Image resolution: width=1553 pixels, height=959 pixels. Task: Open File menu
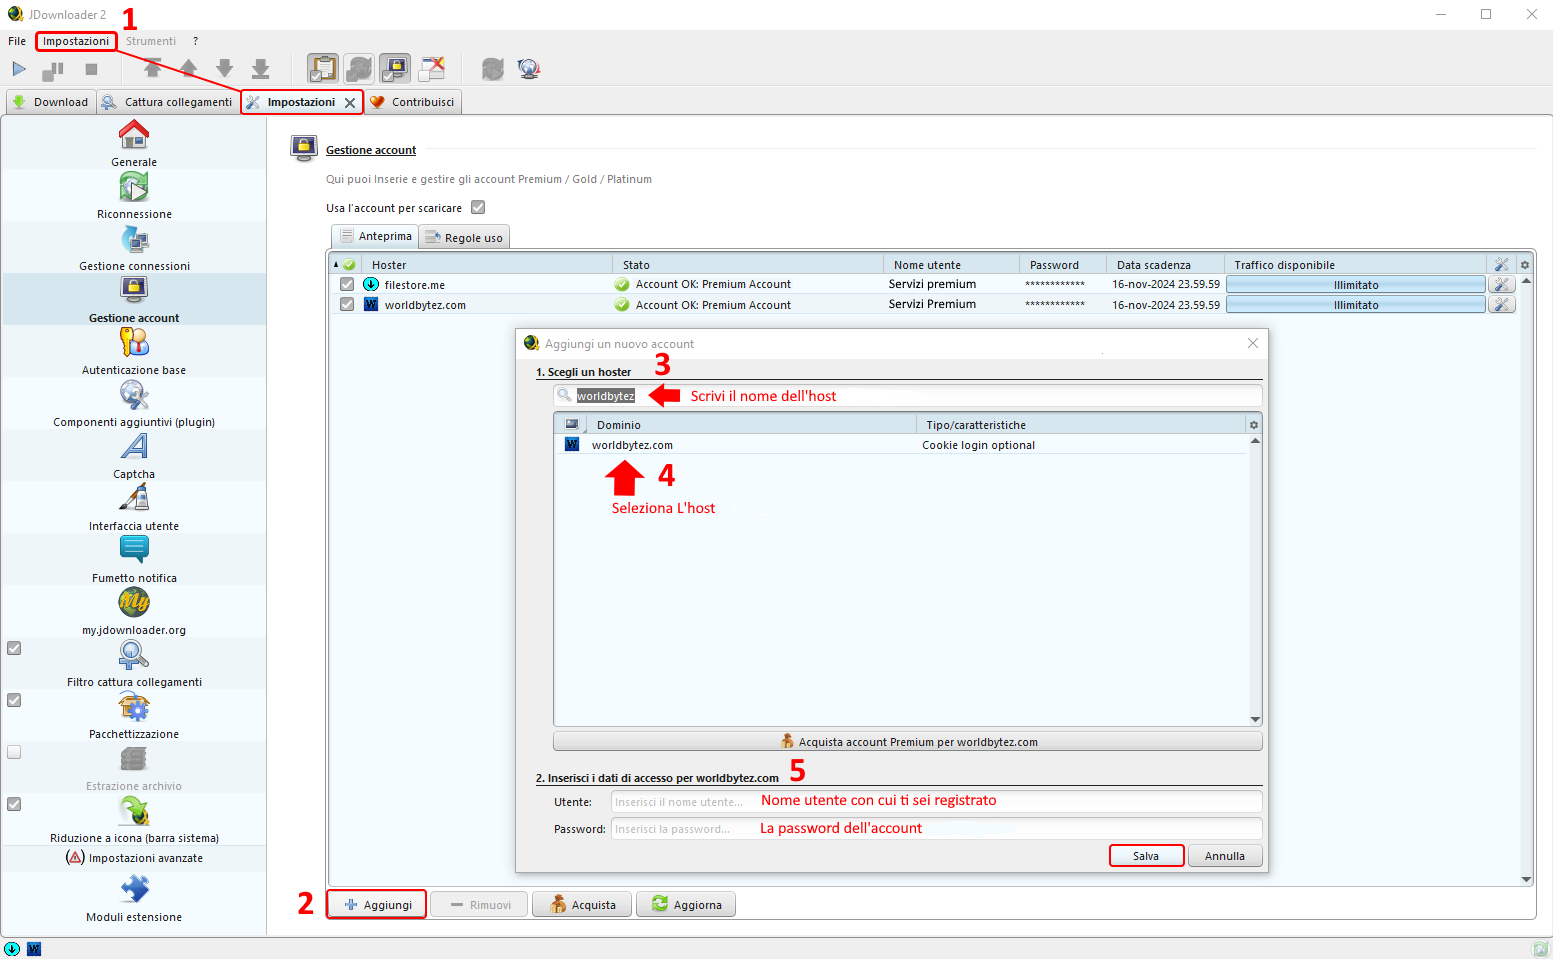pos(17,41)
